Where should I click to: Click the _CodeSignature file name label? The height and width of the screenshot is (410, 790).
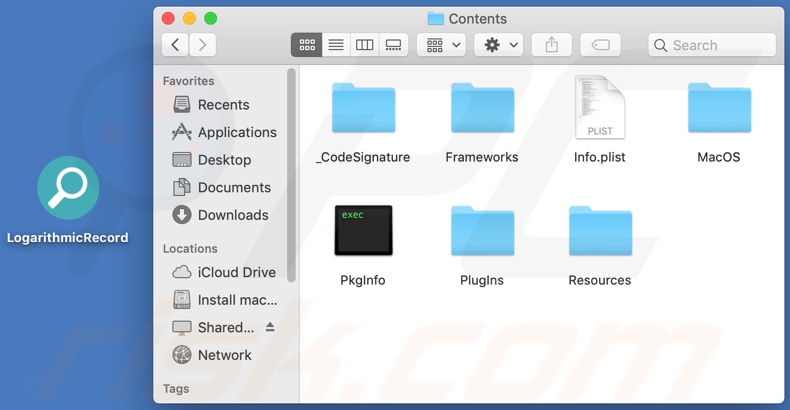(363, 157)
